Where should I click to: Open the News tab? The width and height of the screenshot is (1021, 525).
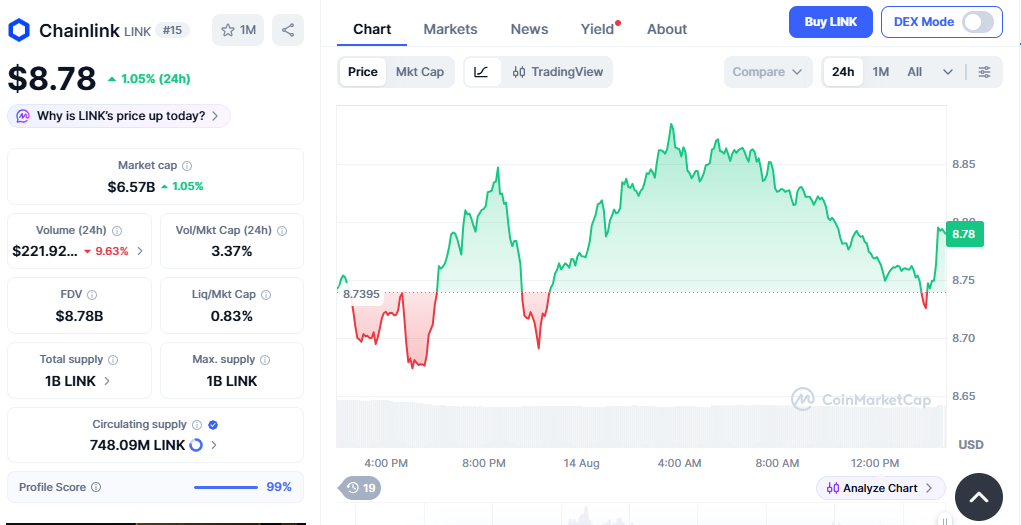pos(529,29)
